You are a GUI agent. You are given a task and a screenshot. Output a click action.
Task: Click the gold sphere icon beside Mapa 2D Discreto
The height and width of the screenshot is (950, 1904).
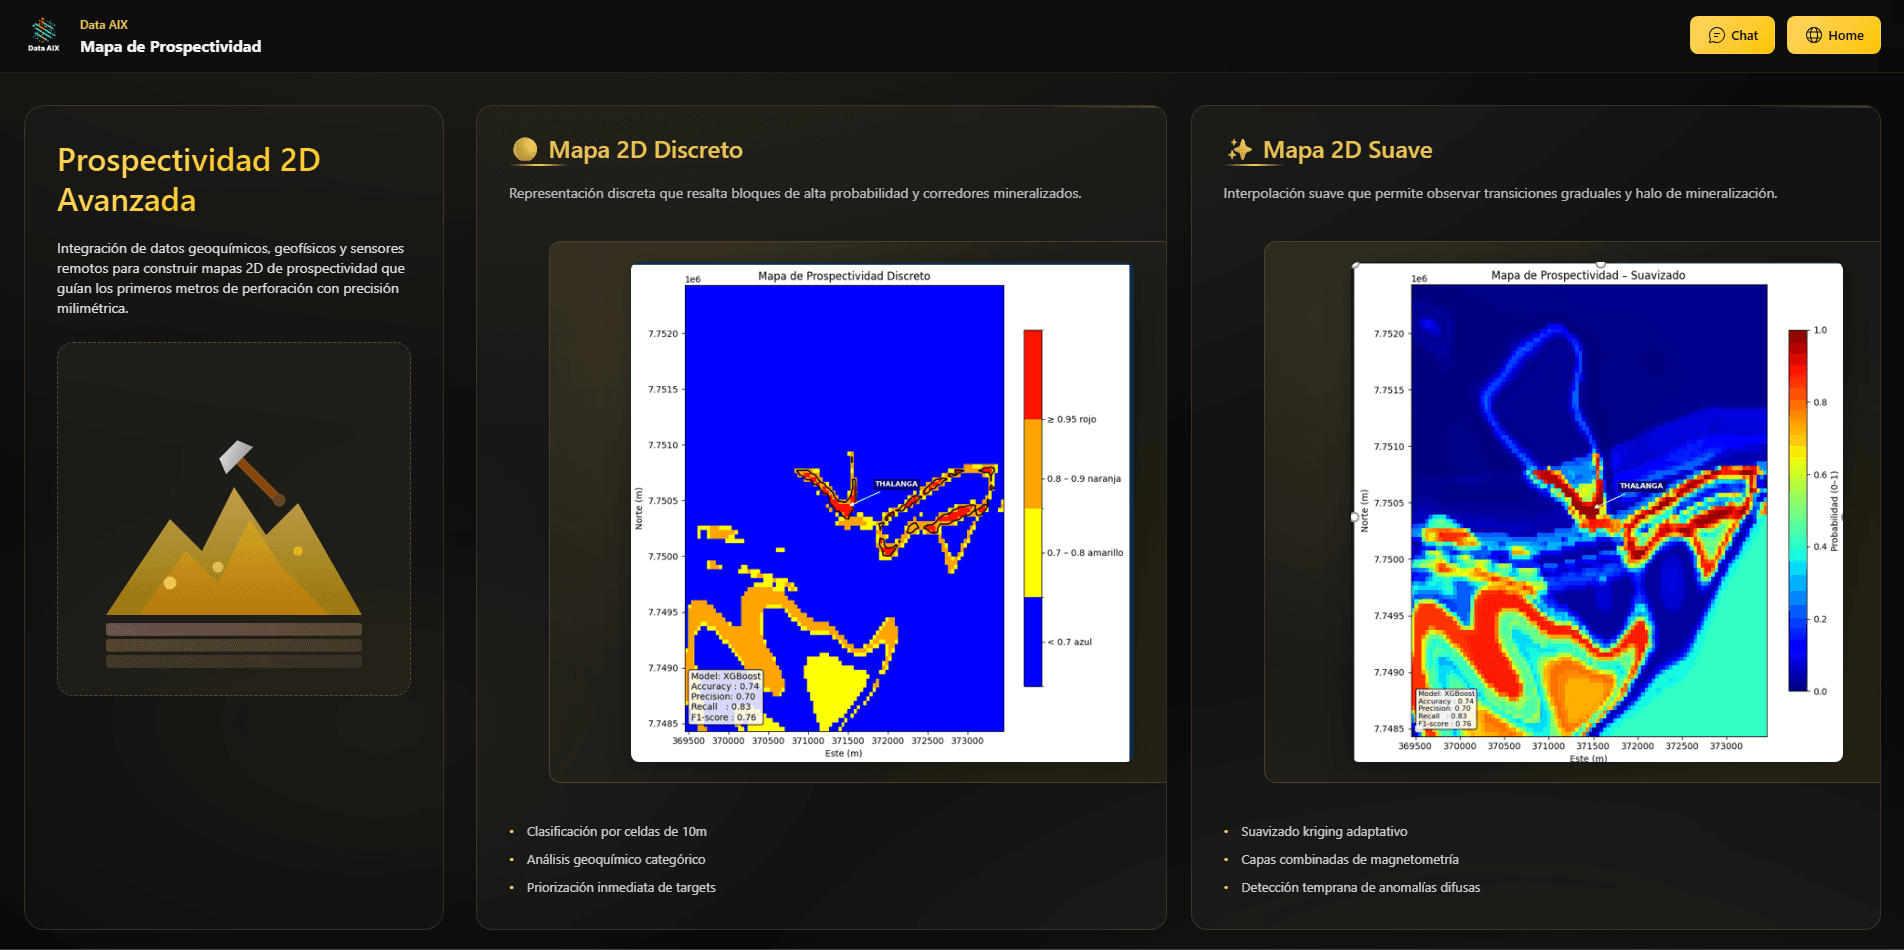(x=524, y=150)
